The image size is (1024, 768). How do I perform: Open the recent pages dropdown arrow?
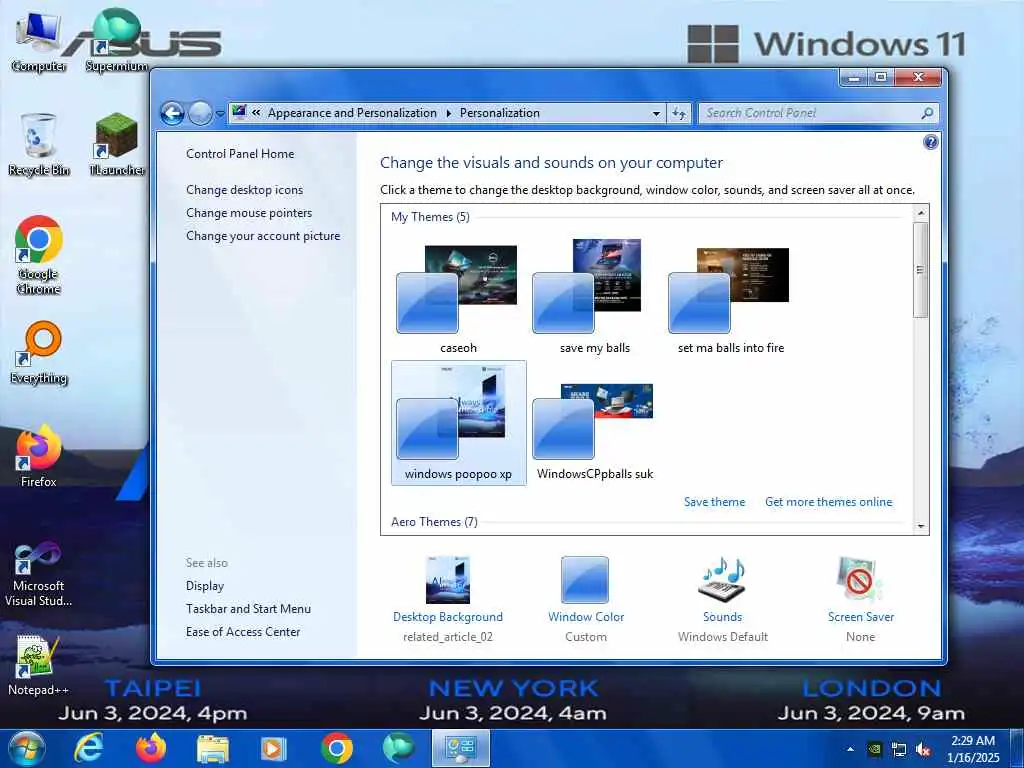pos(220,114)
